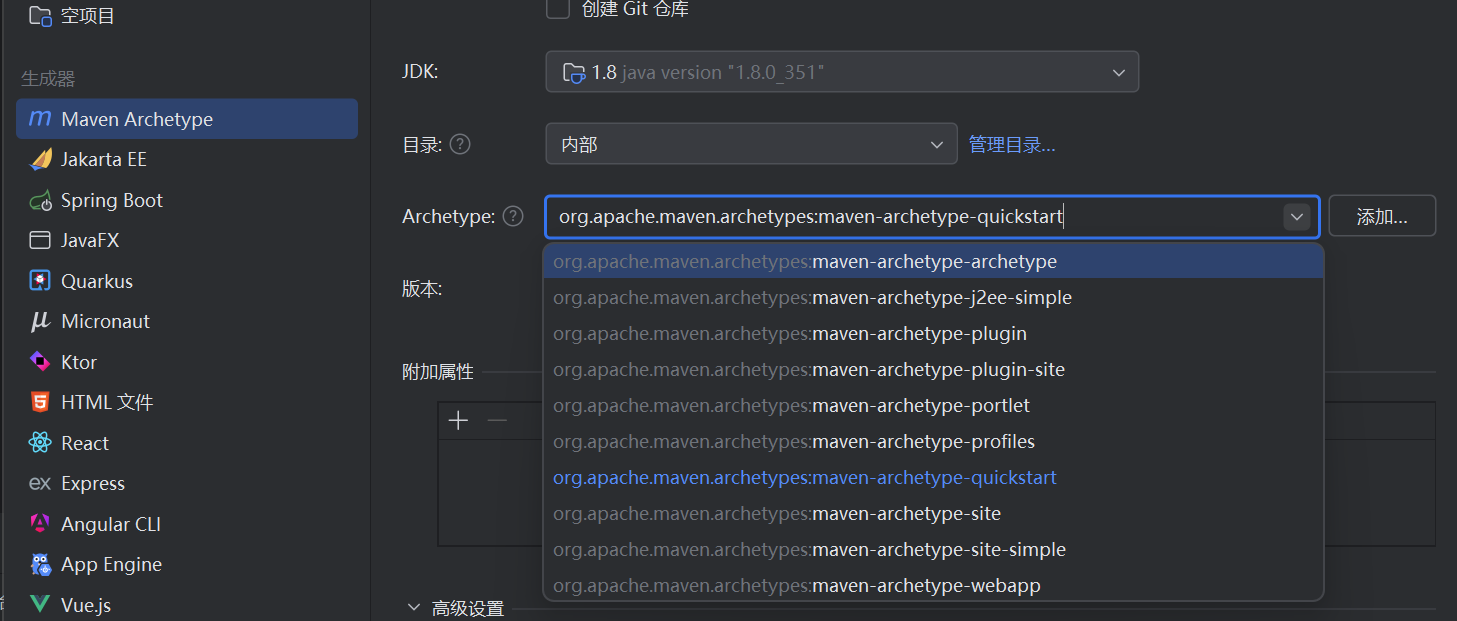Click the 管理目录... link
Viewport: 1457px width, 621px height.
[1012, 143]
